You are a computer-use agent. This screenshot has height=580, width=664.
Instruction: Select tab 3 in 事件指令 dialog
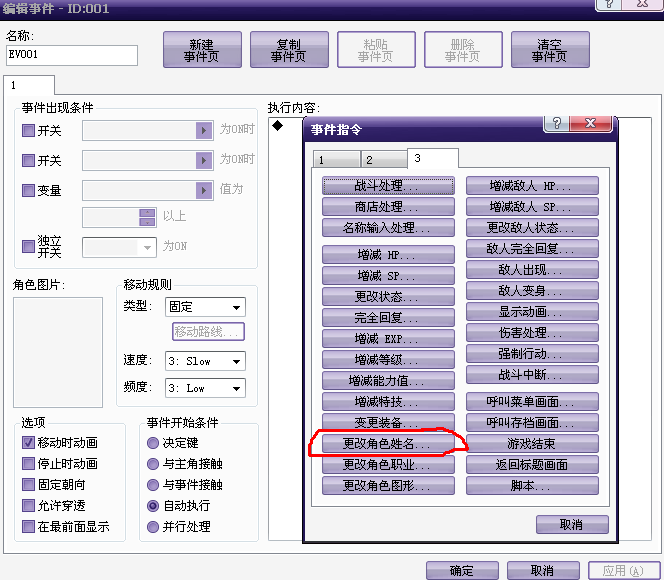click(x=433, y=158)
